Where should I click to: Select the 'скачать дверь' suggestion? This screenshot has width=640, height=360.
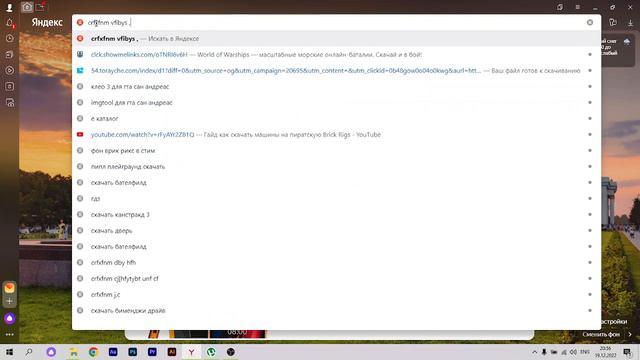point(336,230)
